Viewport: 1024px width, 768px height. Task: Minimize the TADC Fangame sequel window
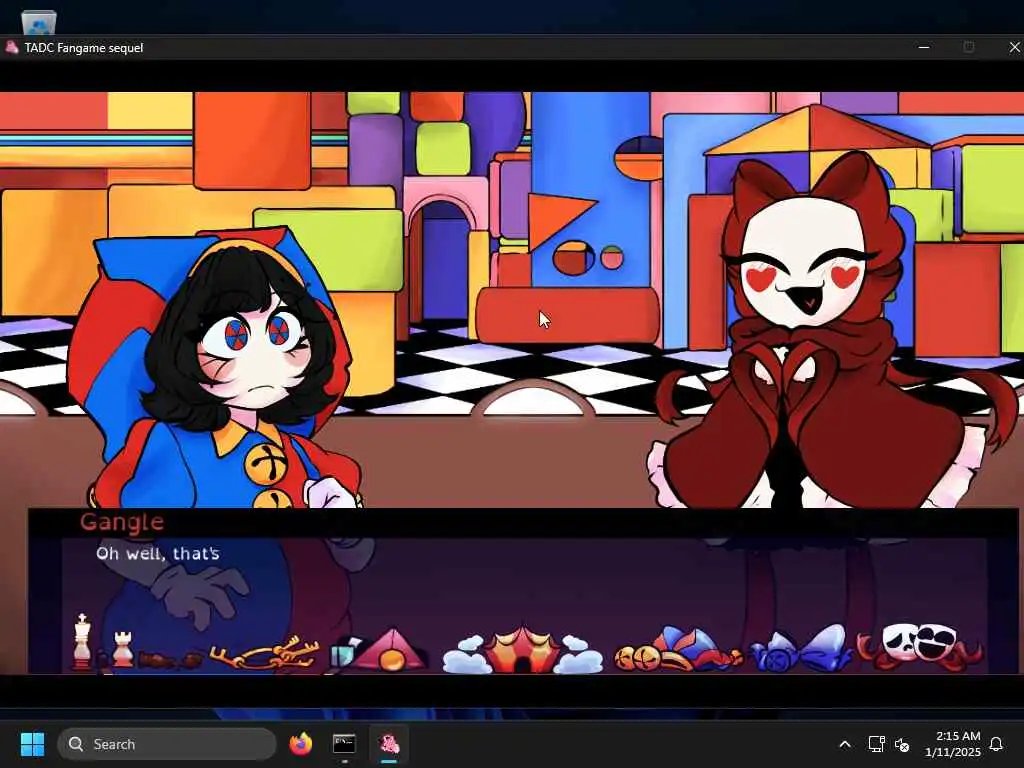(x=923, y=48)
